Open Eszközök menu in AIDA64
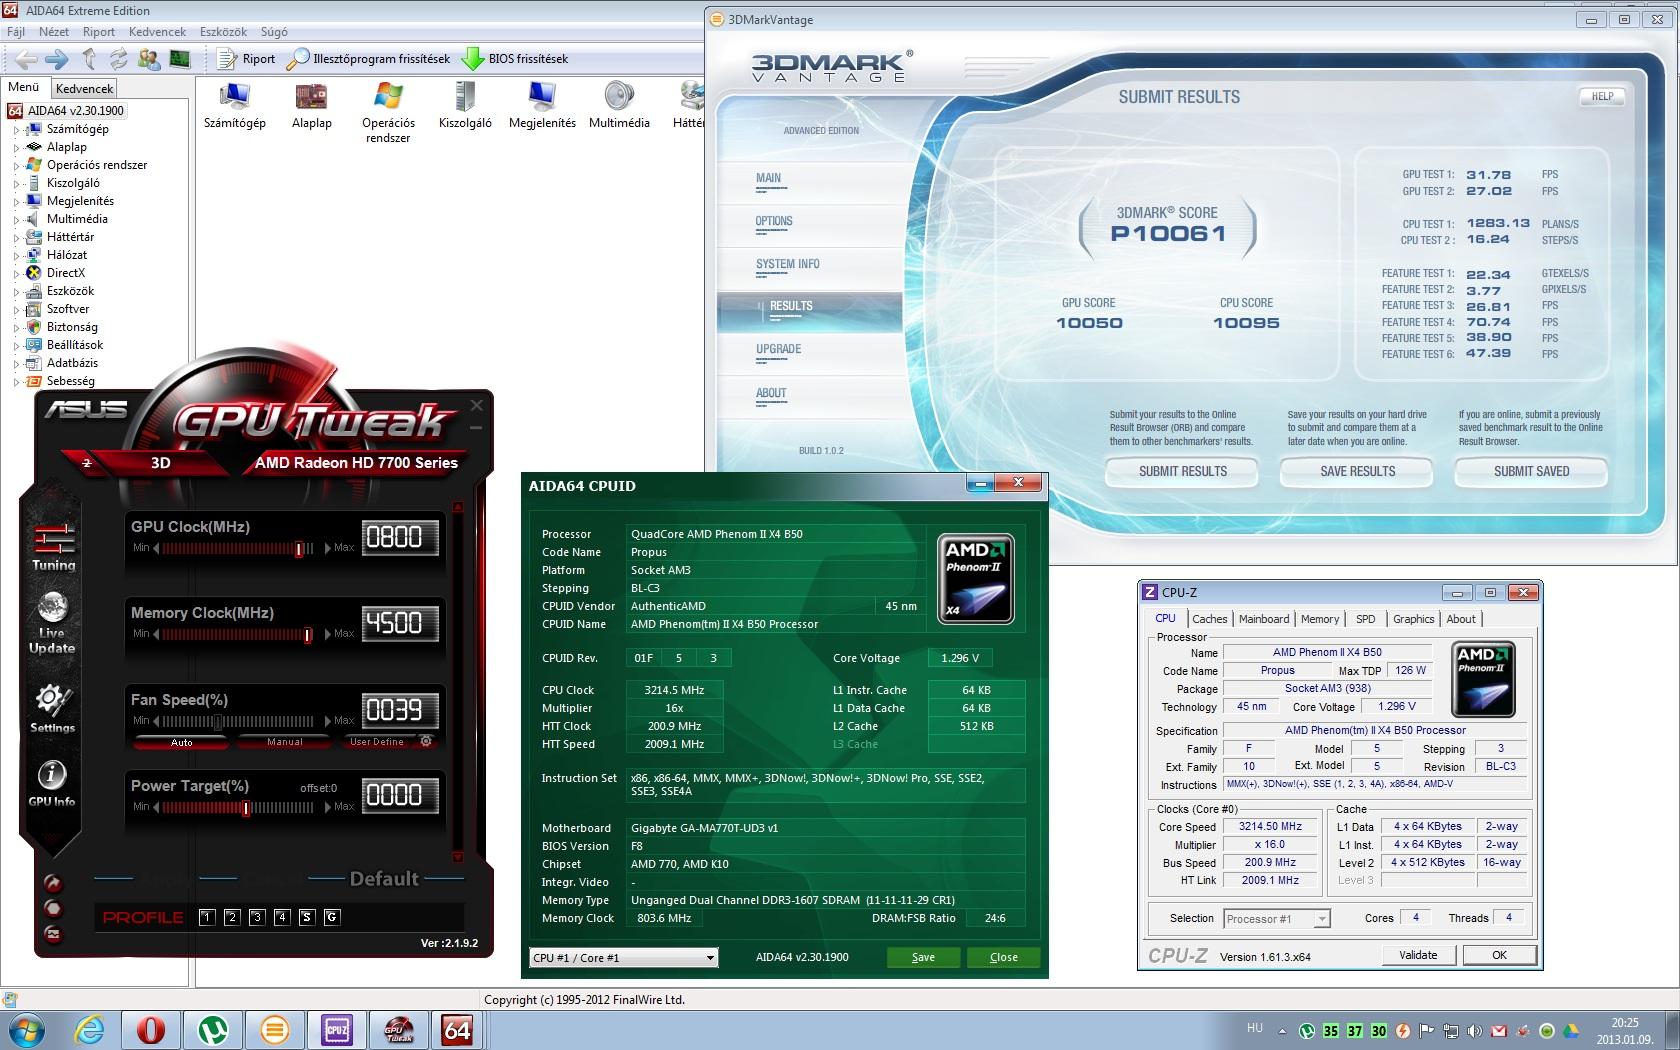This screenshot has height=1050, width=1680. (x=223, y=32)
